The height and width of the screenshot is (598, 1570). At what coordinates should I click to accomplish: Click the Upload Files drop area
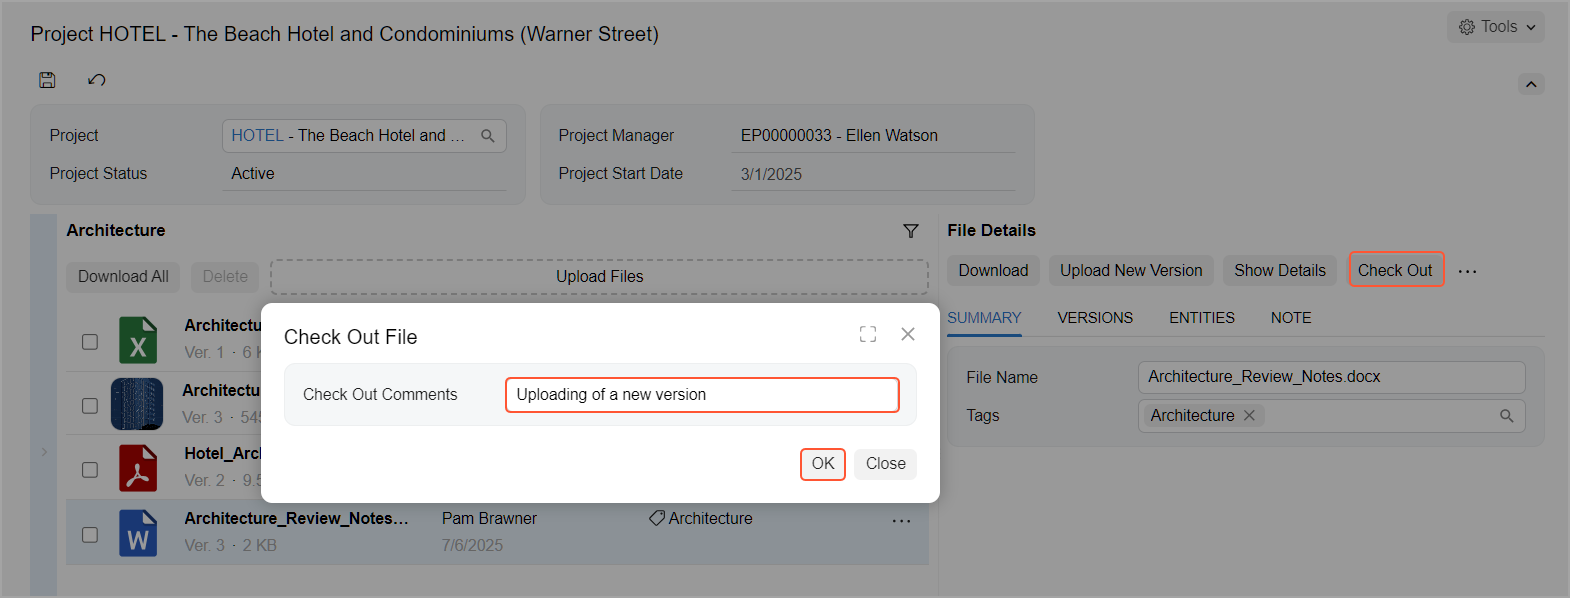(x=599, y=277)
